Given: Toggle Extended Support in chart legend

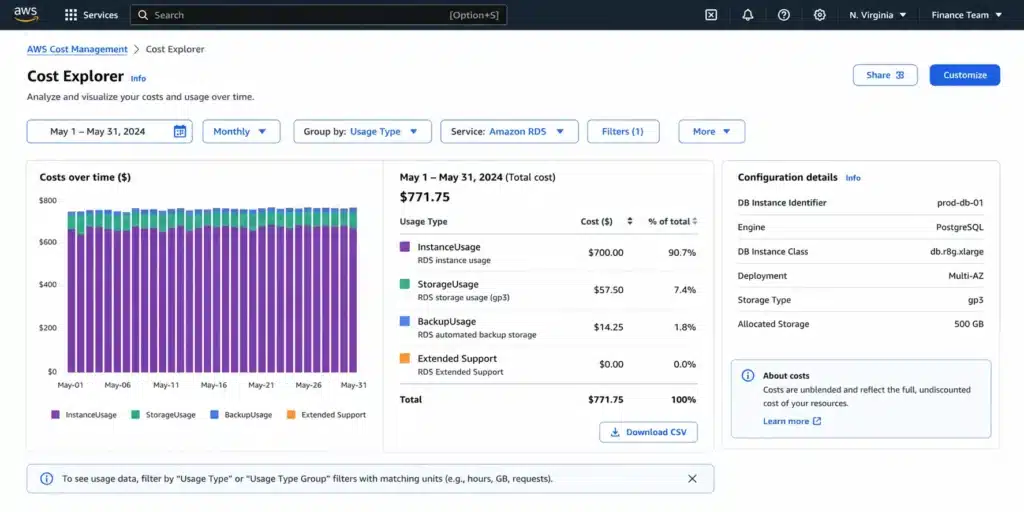Looking at the screenshot, I should click(326, 415).
